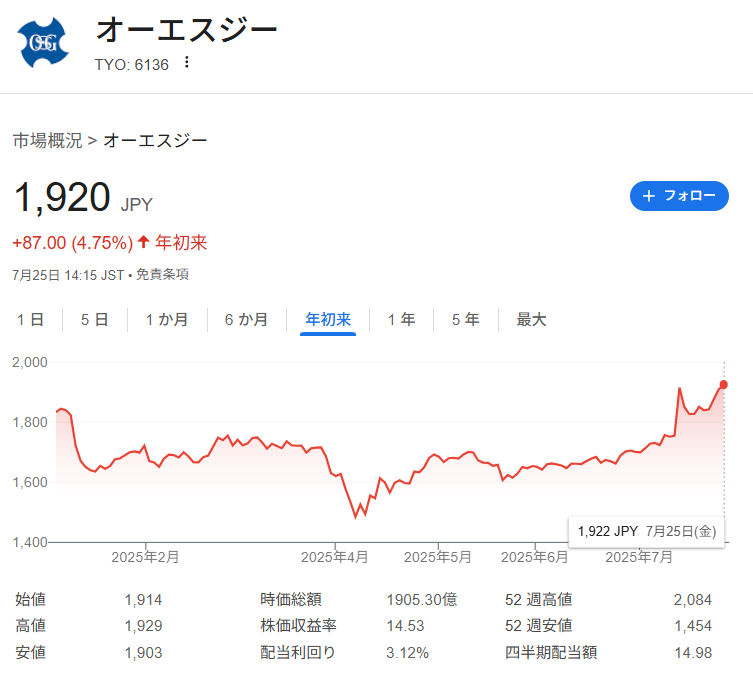This screenshot has height=682, width=753.
Task: Click the 1,914 opening price value
Action: 143,600
